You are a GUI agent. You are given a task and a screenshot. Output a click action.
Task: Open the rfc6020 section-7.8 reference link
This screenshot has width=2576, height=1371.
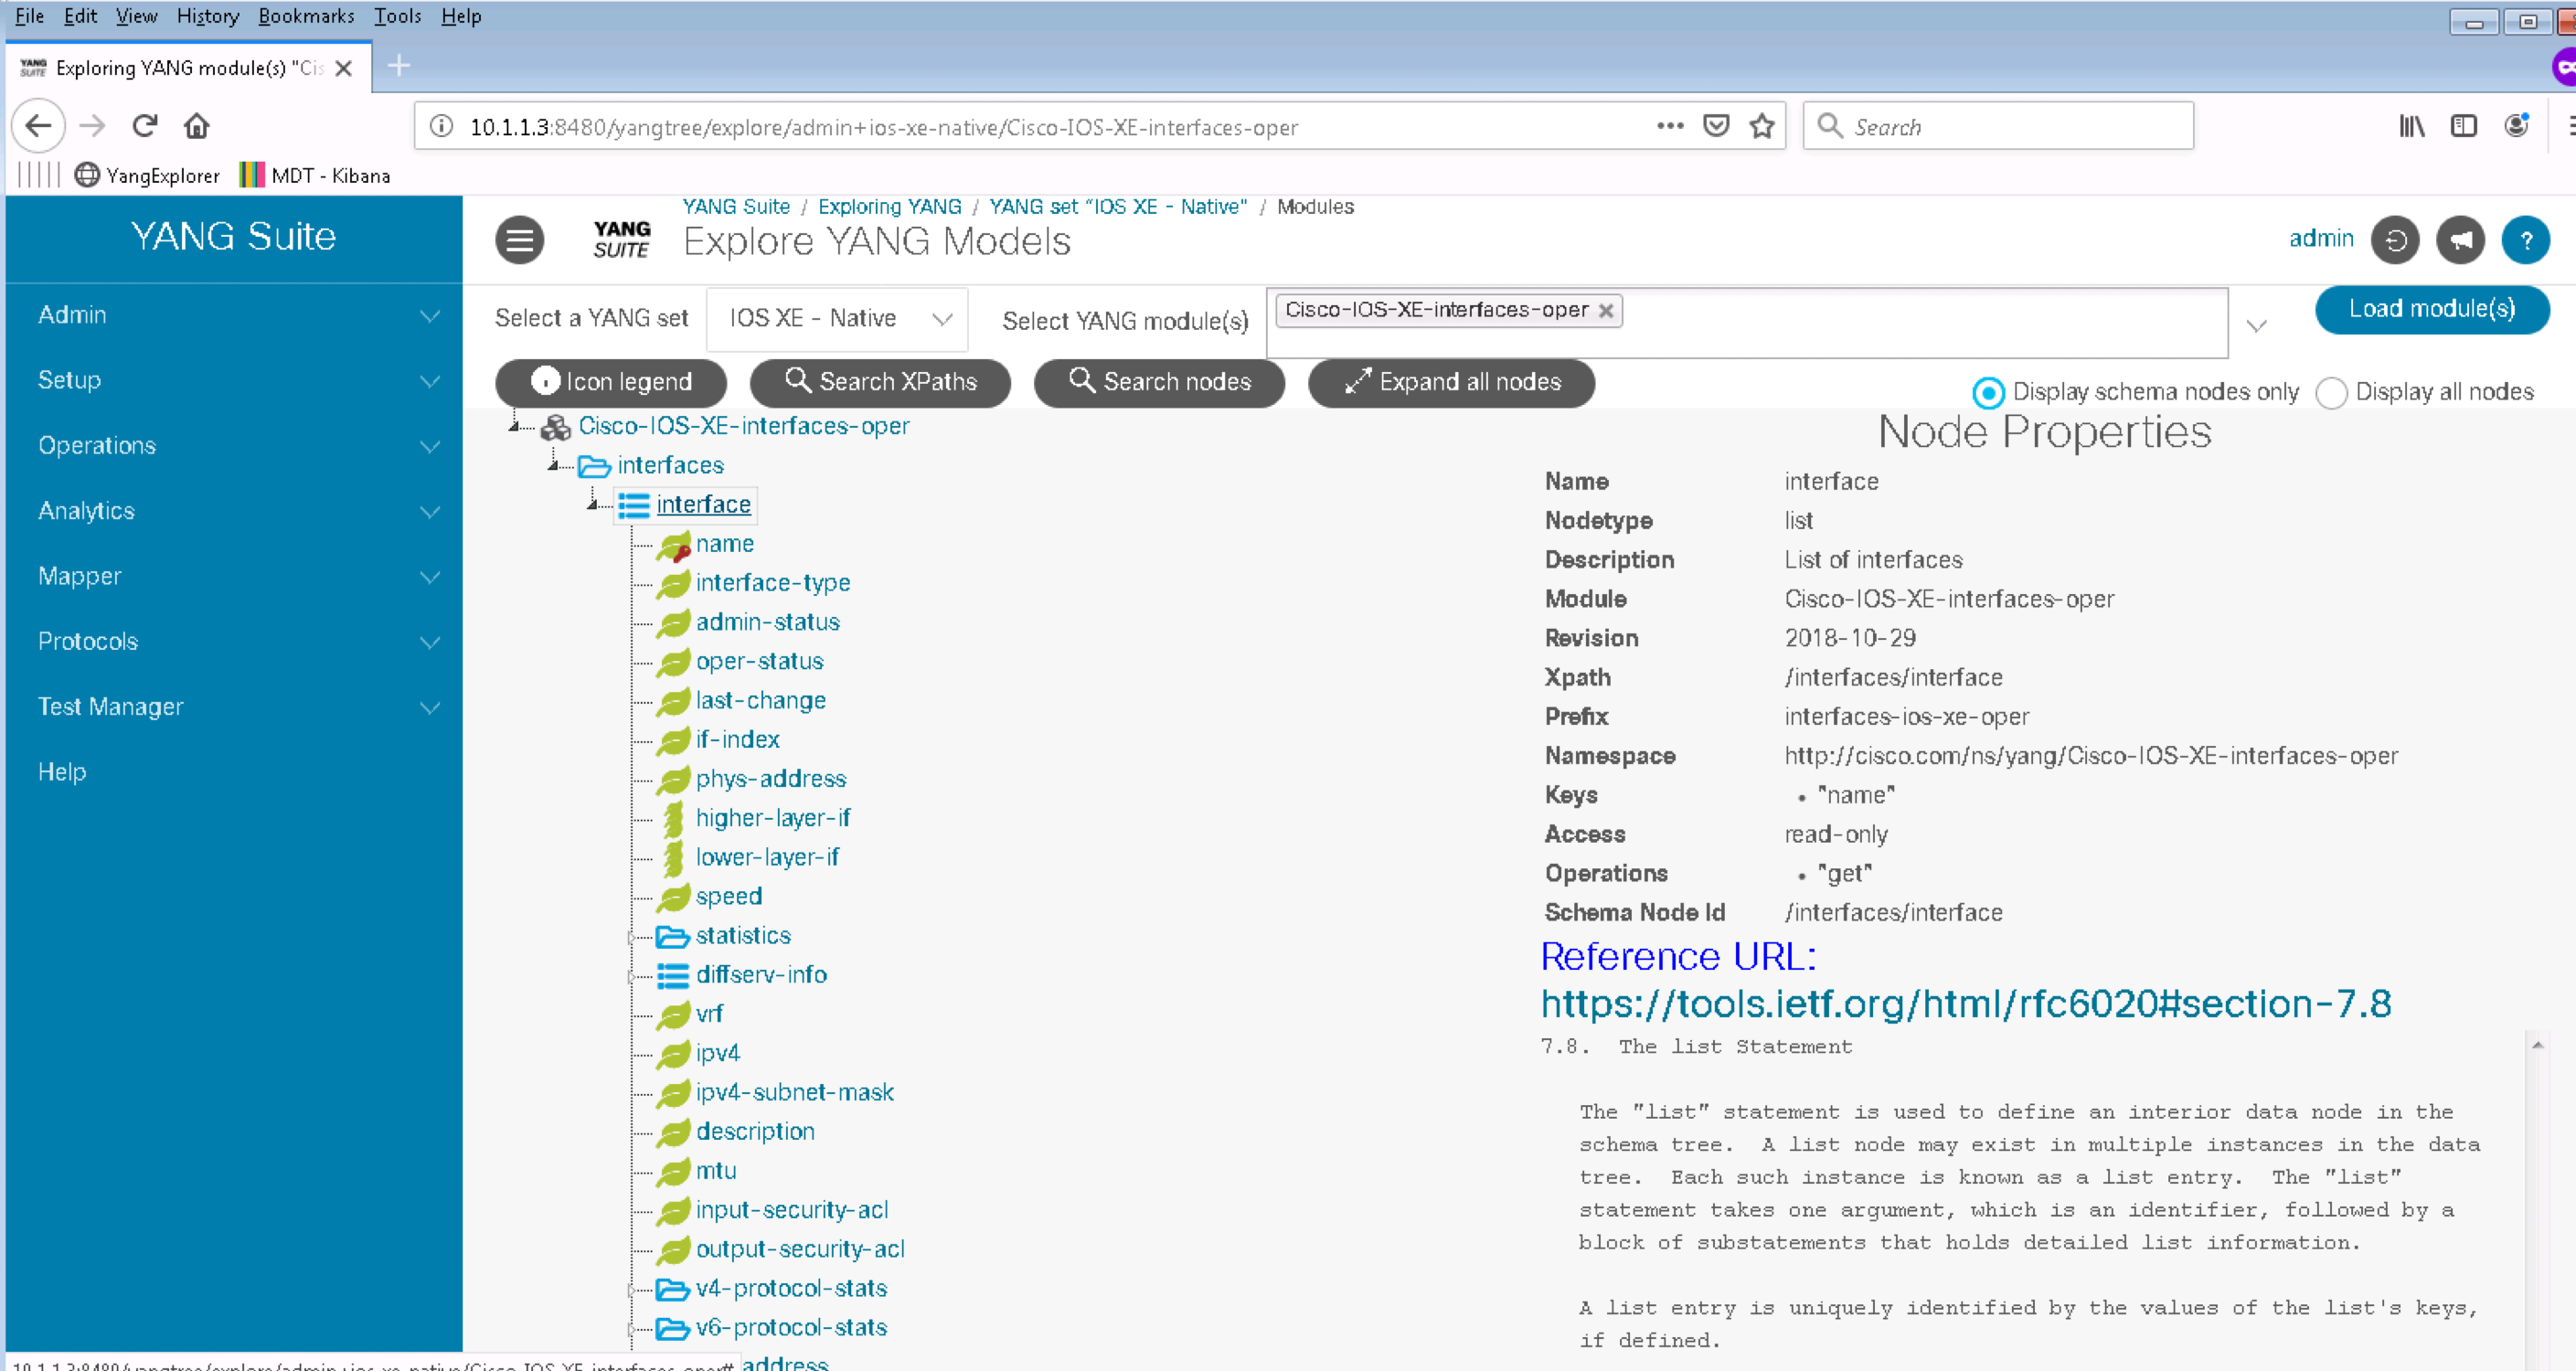pyautogui.click(x=1965, y=1003)
